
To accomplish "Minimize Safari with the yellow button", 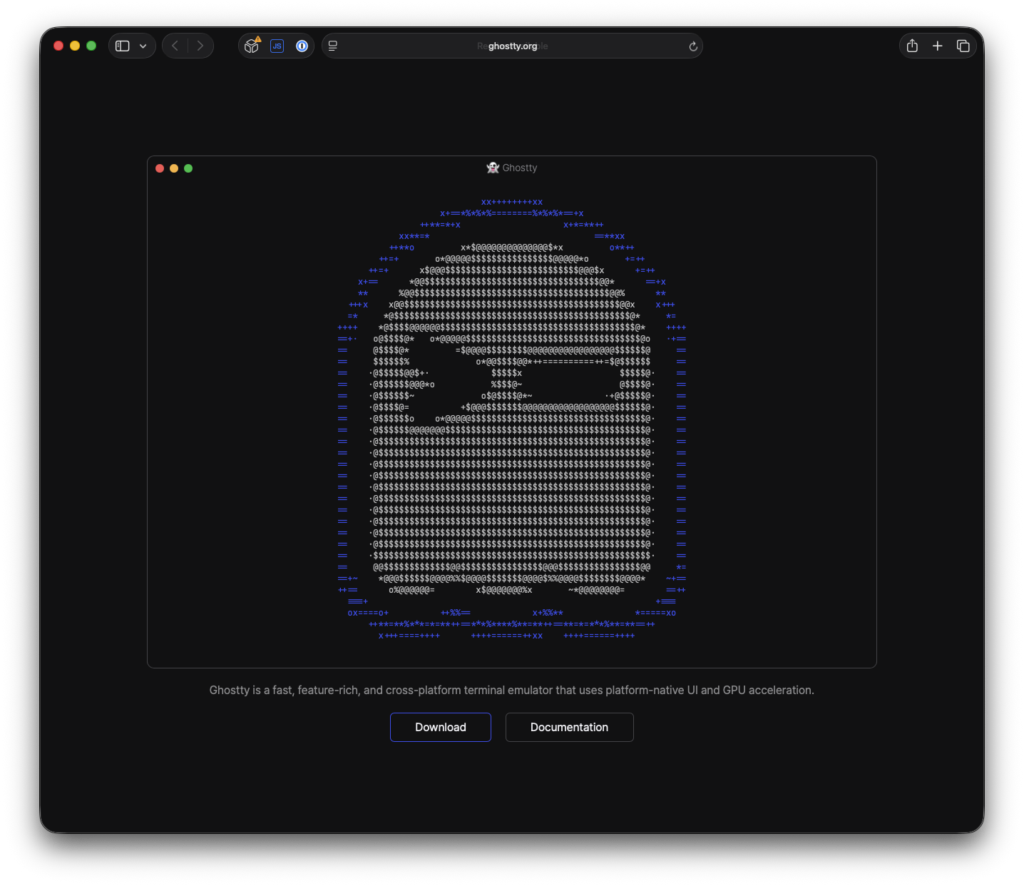I will pyautogui.click(x=74, y=46).
